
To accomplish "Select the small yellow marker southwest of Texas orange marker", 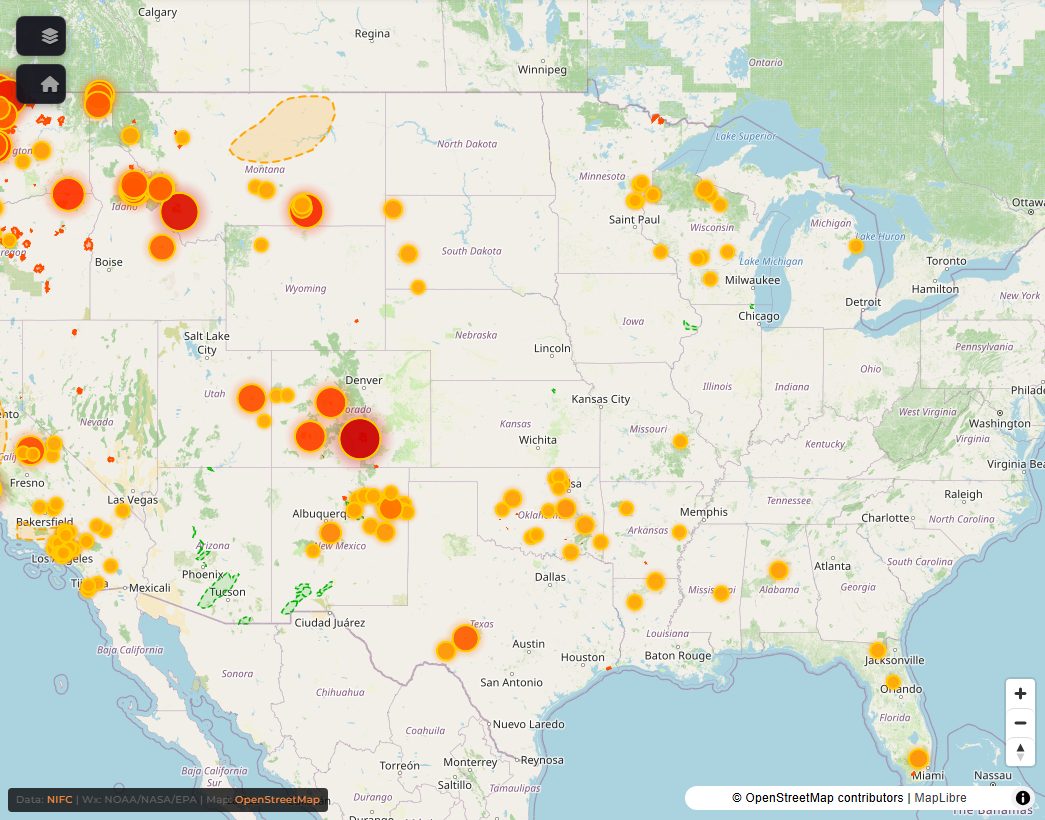I will [445, 650].
